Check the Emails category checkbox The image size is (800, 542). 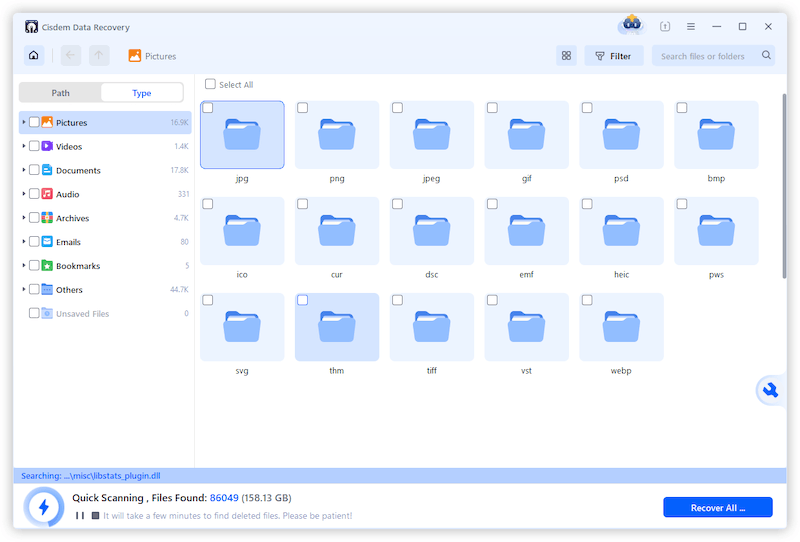pos(34,241)
